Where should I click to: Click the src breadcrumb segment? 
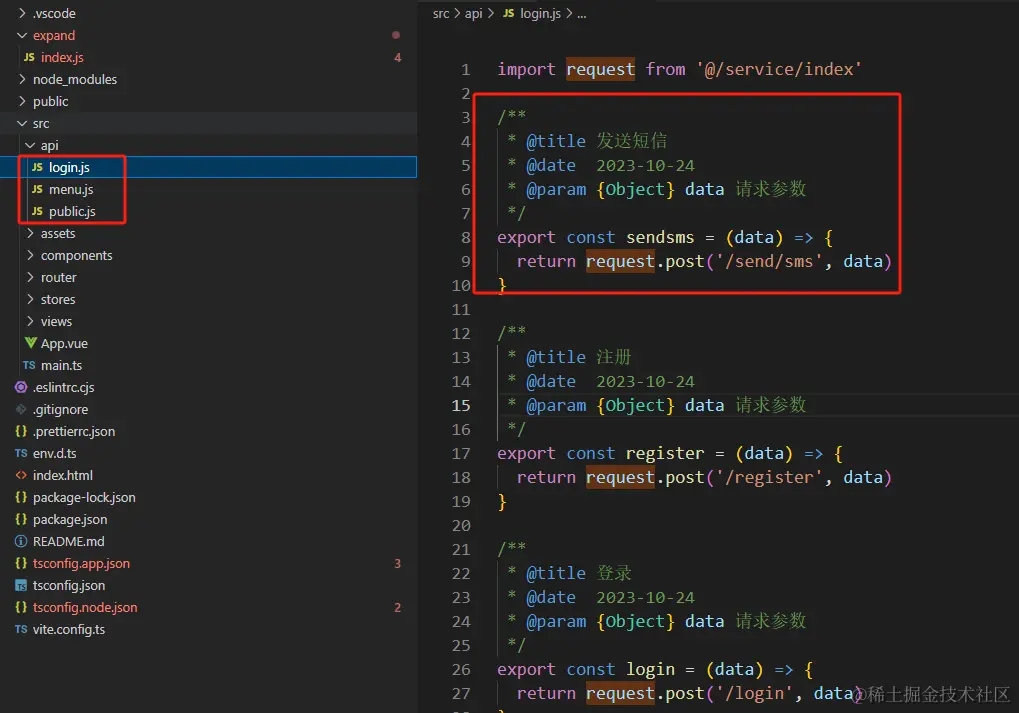[441, 13]
